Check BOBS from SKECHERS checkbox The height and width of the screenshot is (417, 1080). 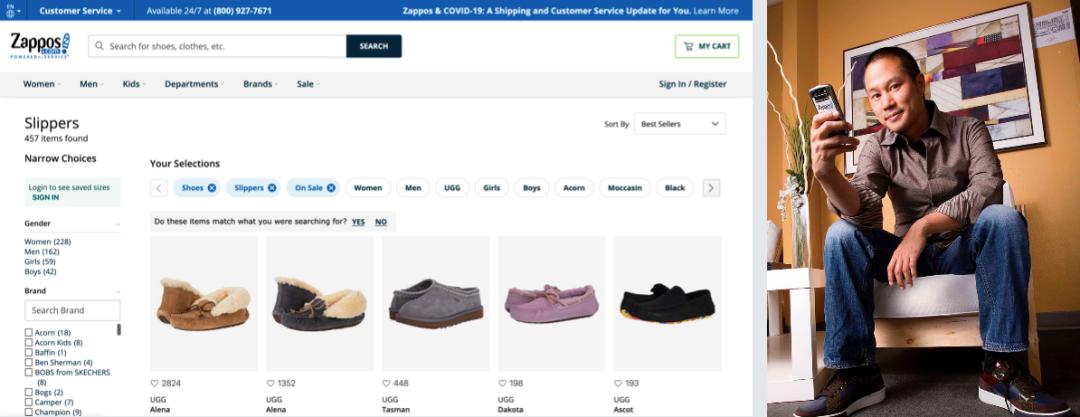coord(28,372)
